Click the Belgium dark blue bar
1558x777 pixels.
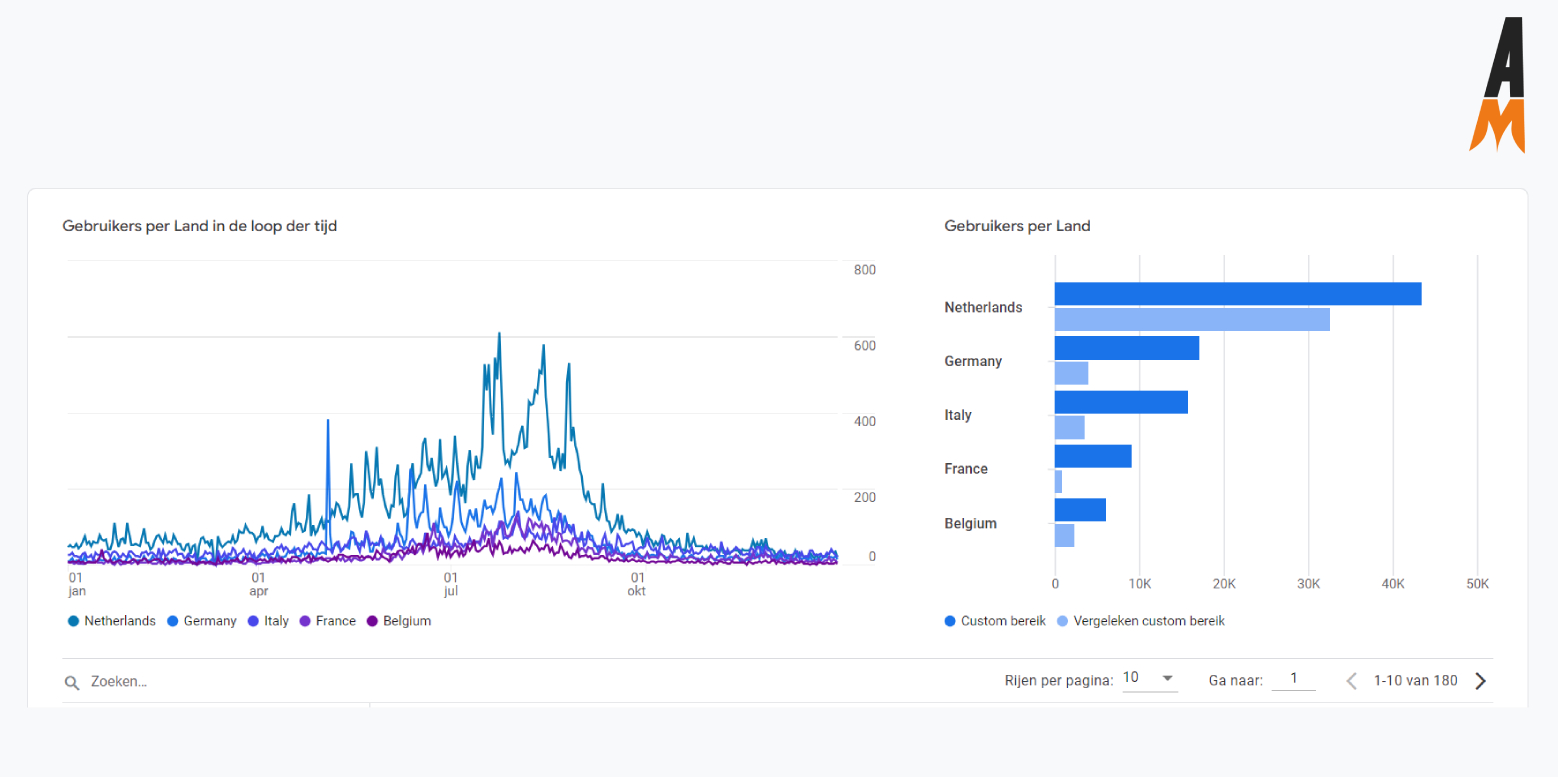1080,510
